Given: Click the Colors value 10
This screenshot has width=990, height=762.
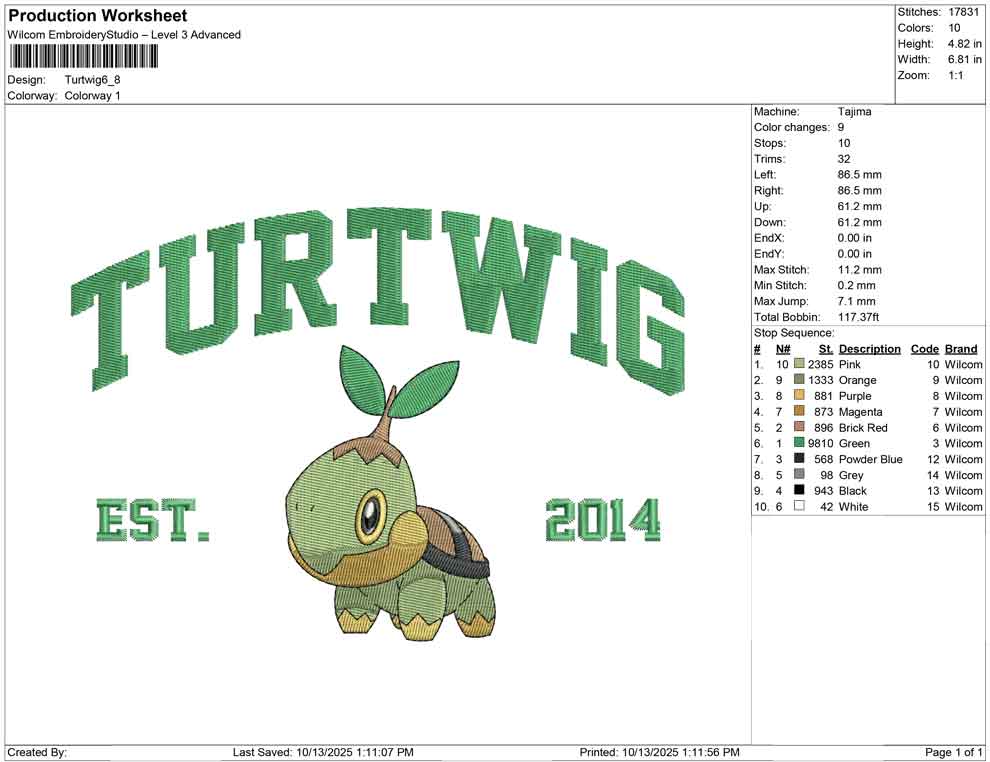Looking at the screenshot, I should [954, 28].
